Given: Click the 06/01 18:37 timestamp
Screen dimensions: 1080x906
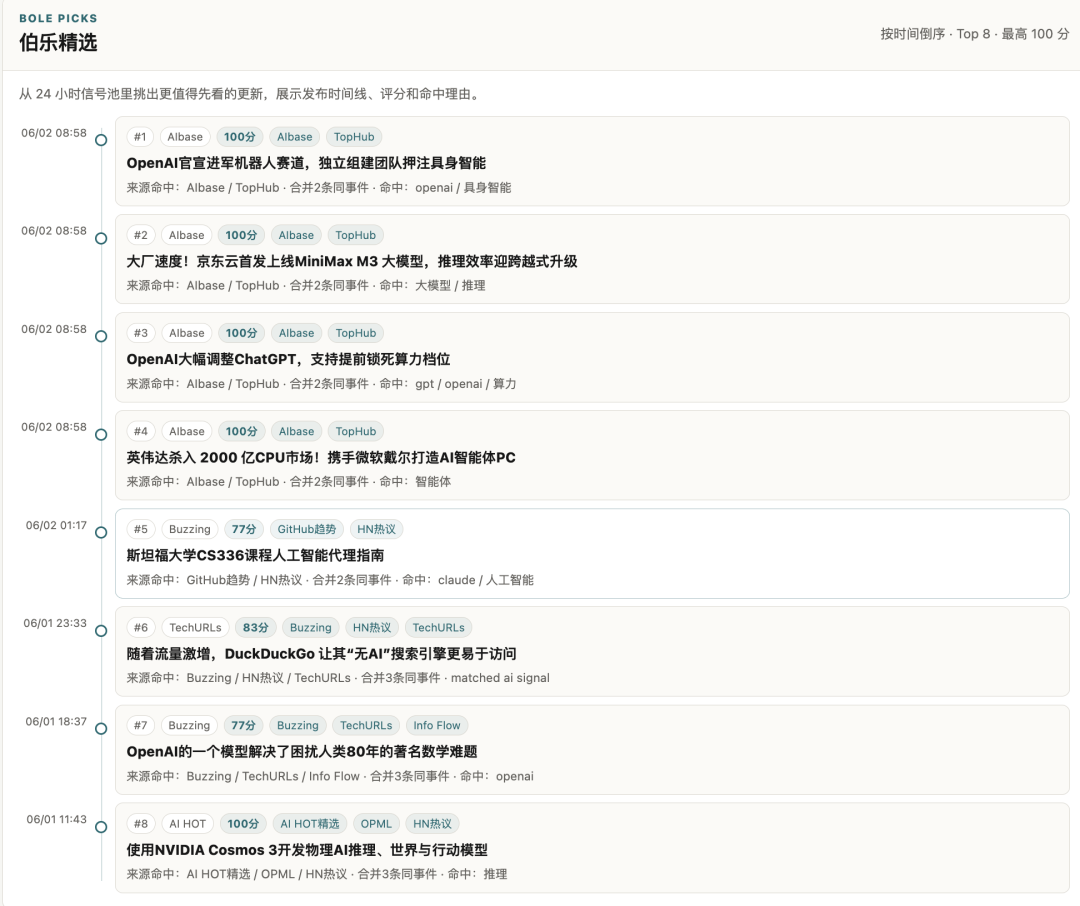Looking at the screenshot, I should 56,722.
